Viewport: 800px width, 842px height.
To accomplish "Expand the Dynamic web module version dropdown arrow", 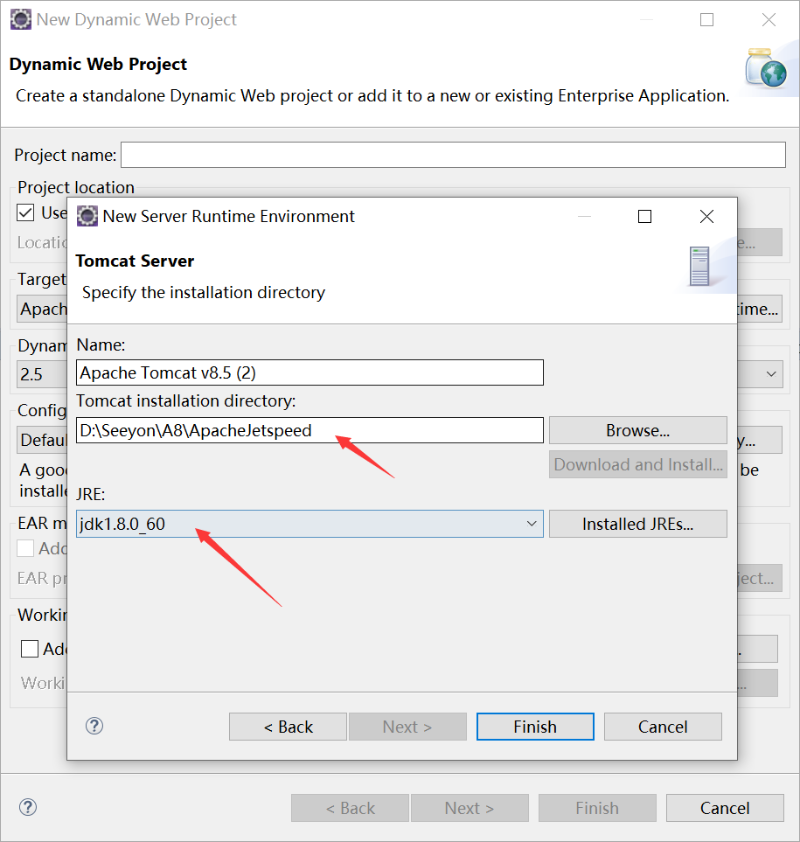I will pyautogui.click(x=772, y=374).
